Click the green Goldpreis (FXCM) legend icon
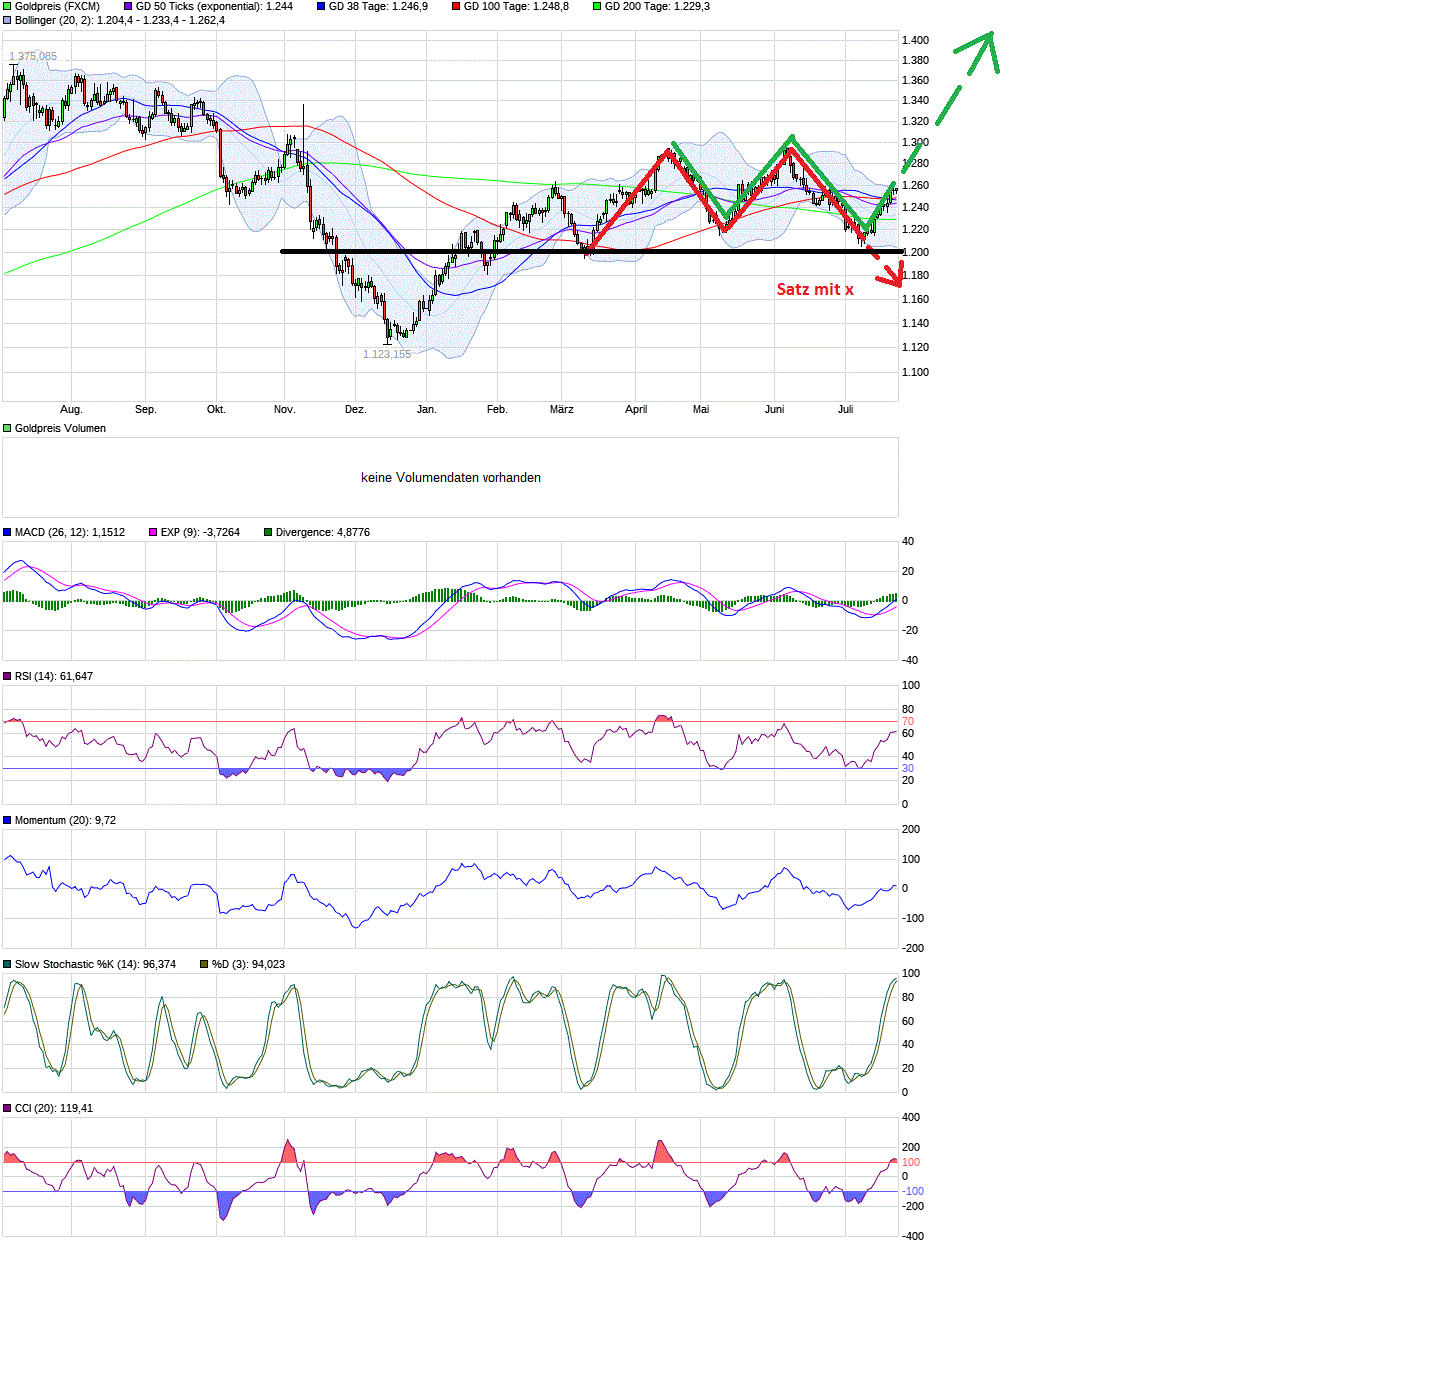 [x=7, y=6]
